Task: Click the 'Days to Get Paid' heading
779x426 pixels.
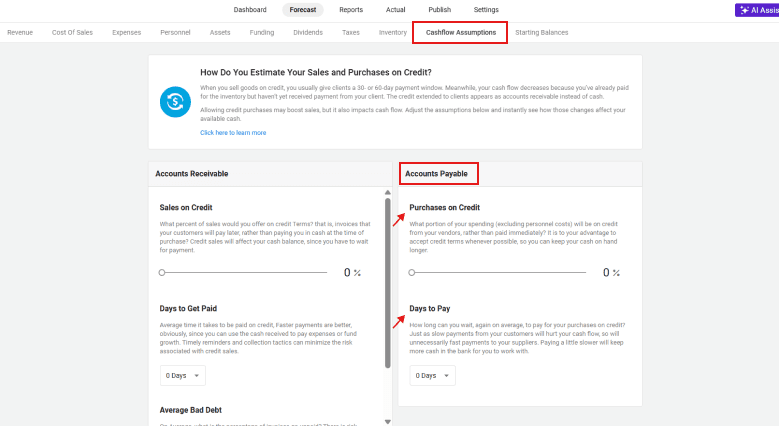Action: click(188, 308)
